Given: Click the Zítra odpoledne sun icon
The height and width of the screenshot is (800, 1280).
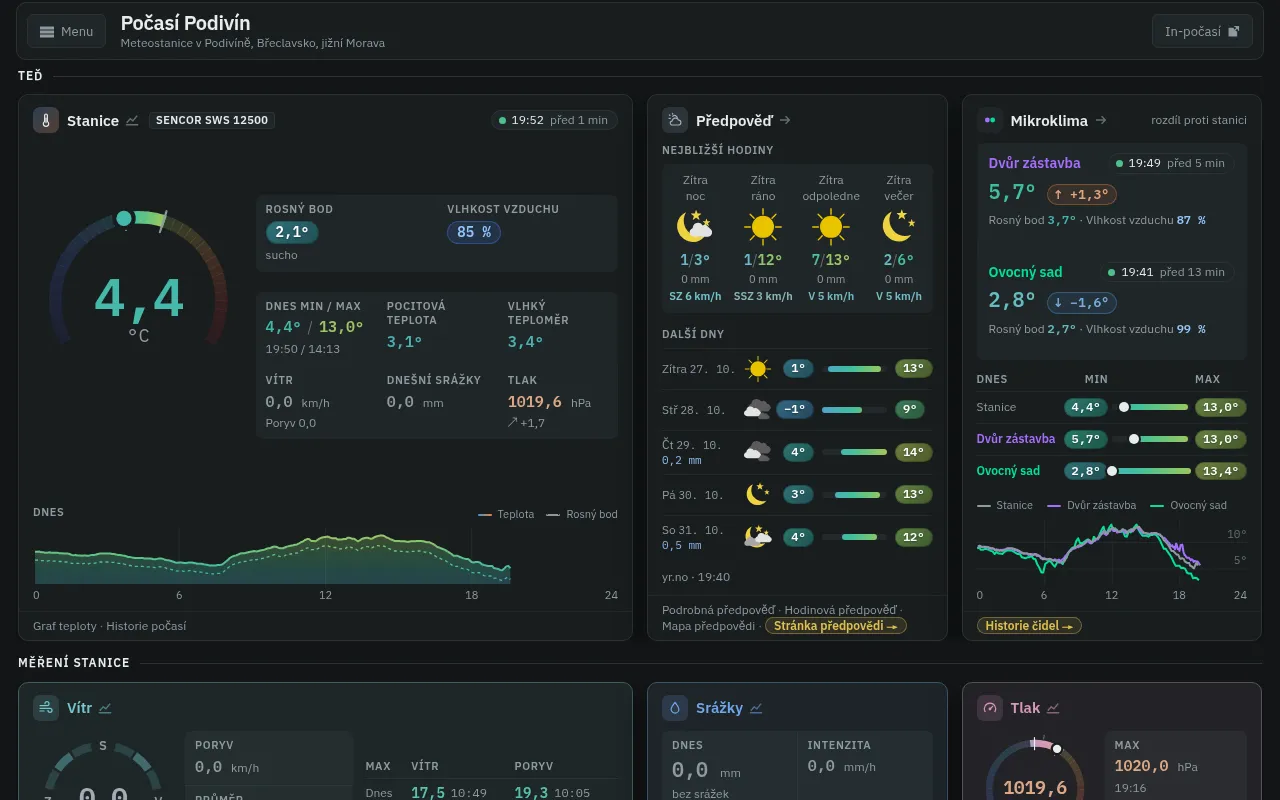Looking at the screenshot, I should [831, 228].
